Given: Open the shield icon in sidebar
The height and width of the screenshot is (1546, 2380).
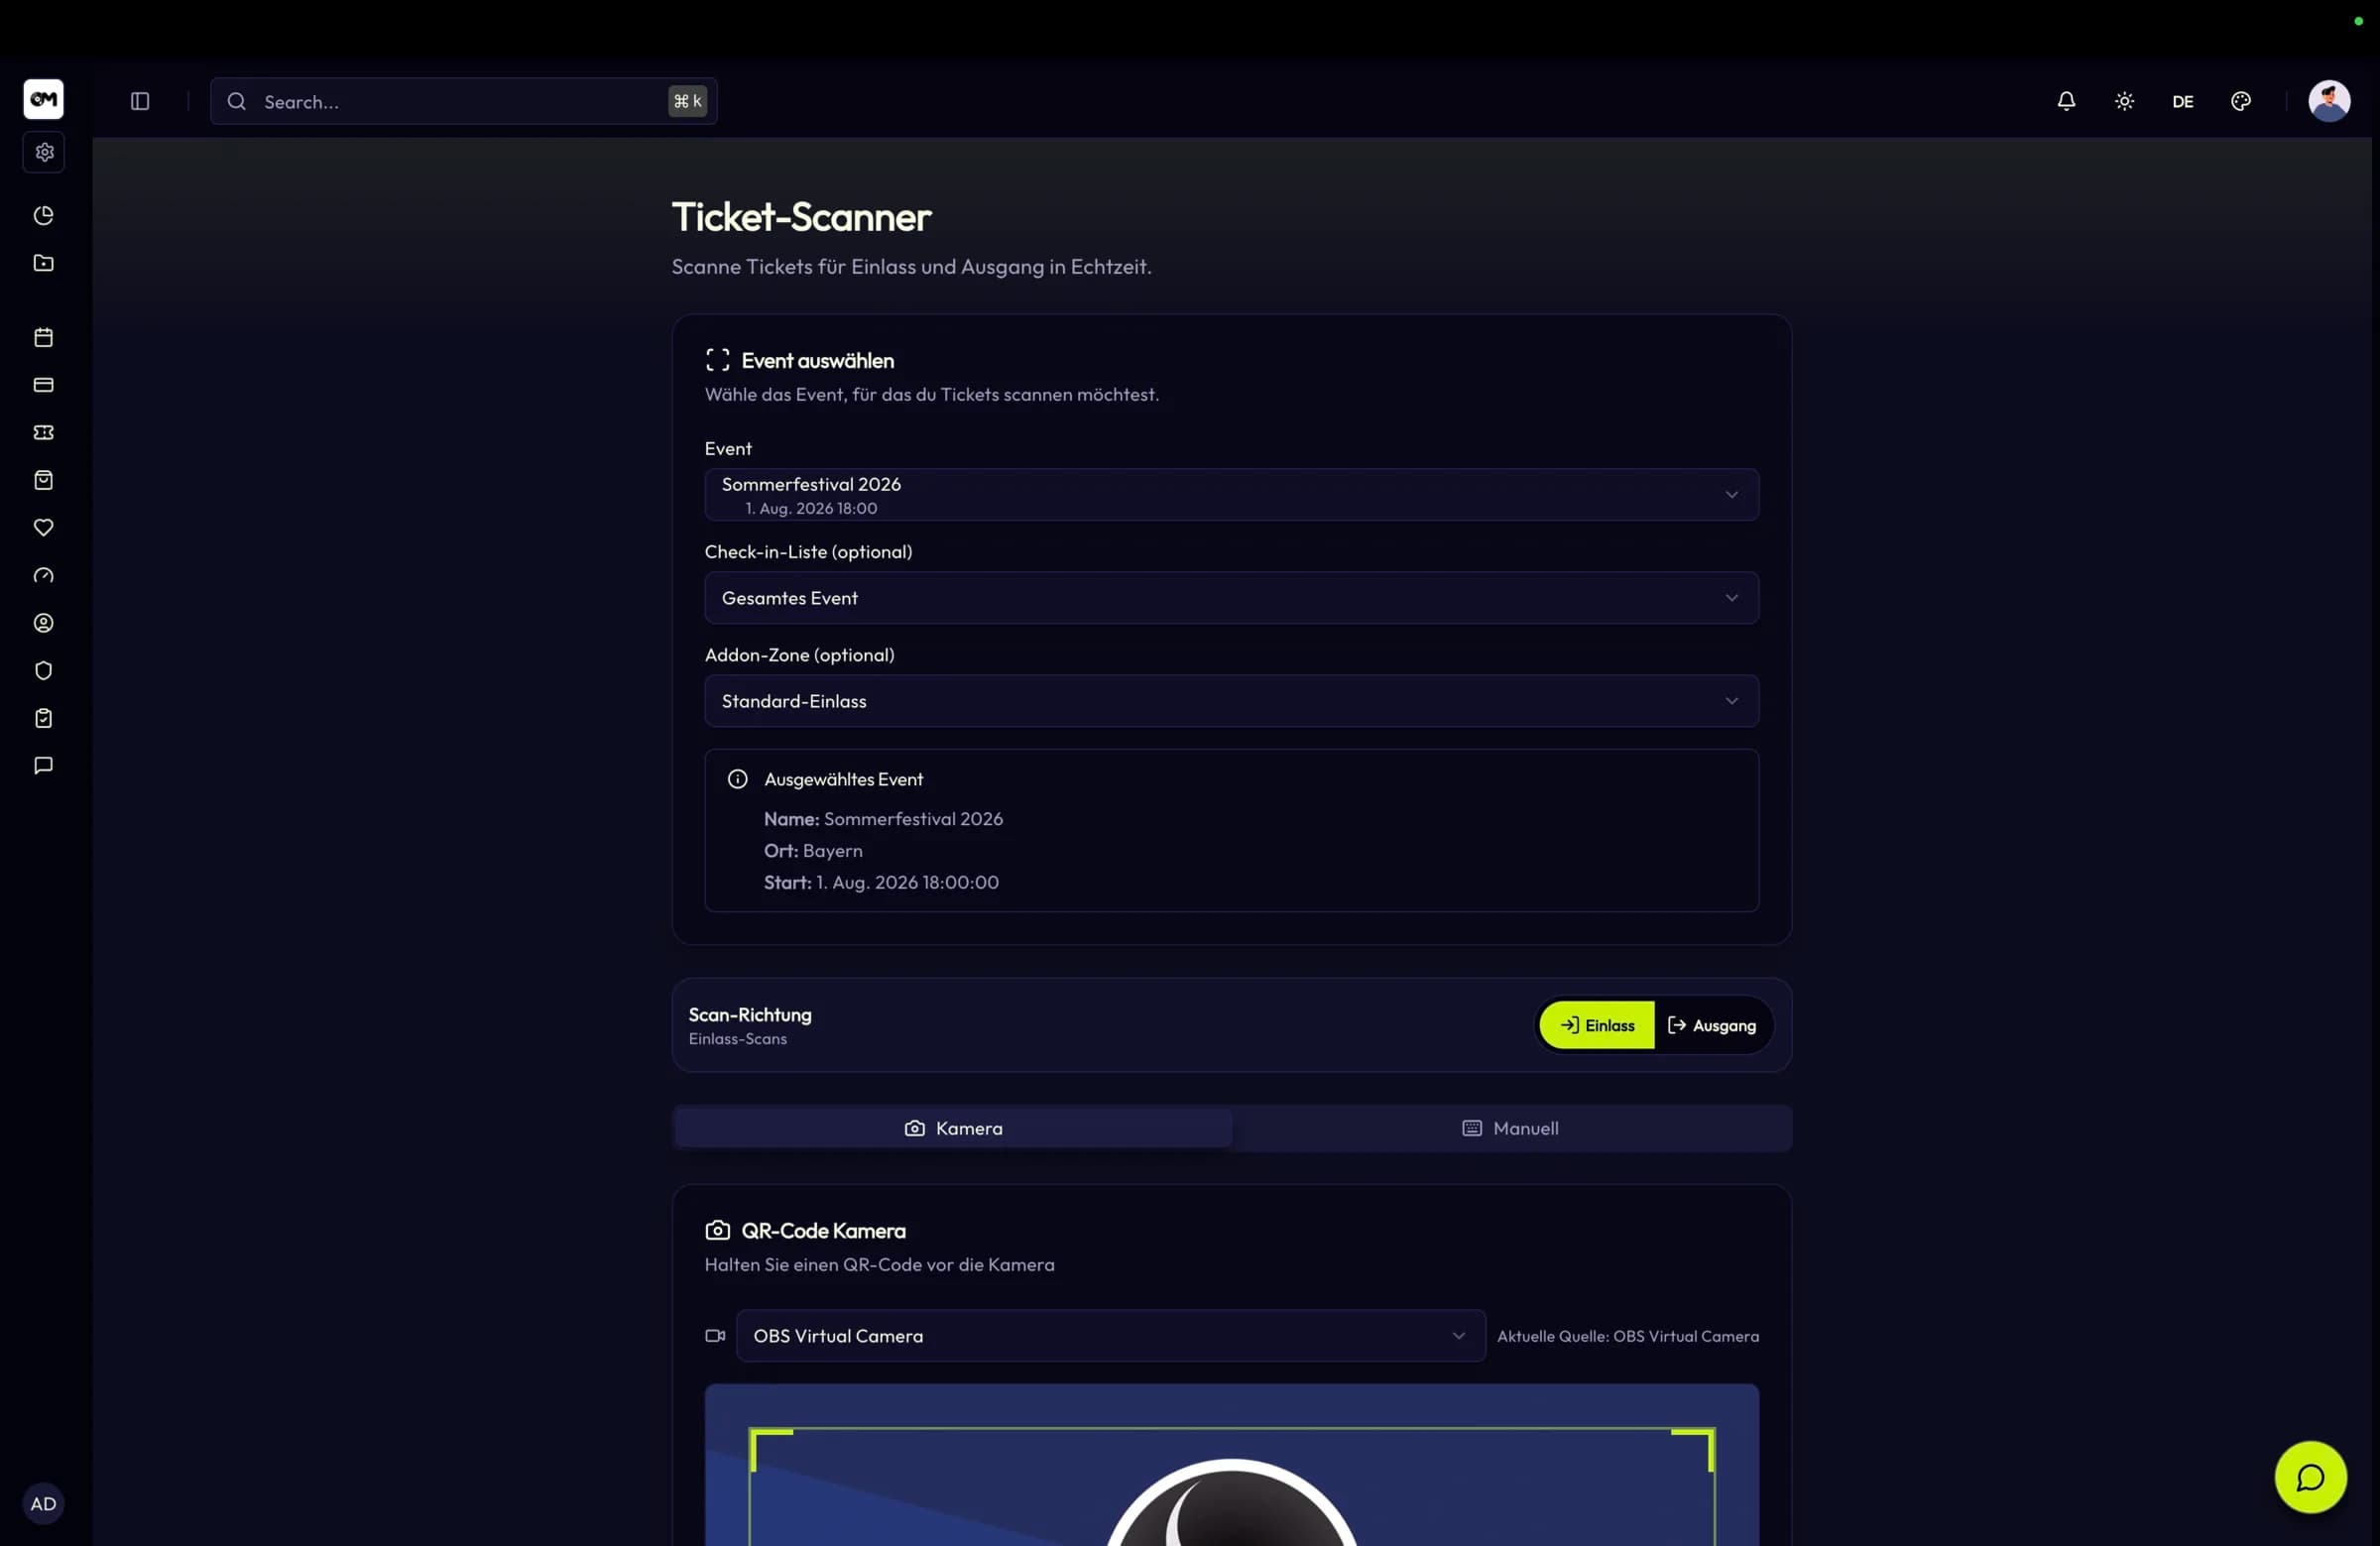Looking at the screenshot, I should [43, 670].
